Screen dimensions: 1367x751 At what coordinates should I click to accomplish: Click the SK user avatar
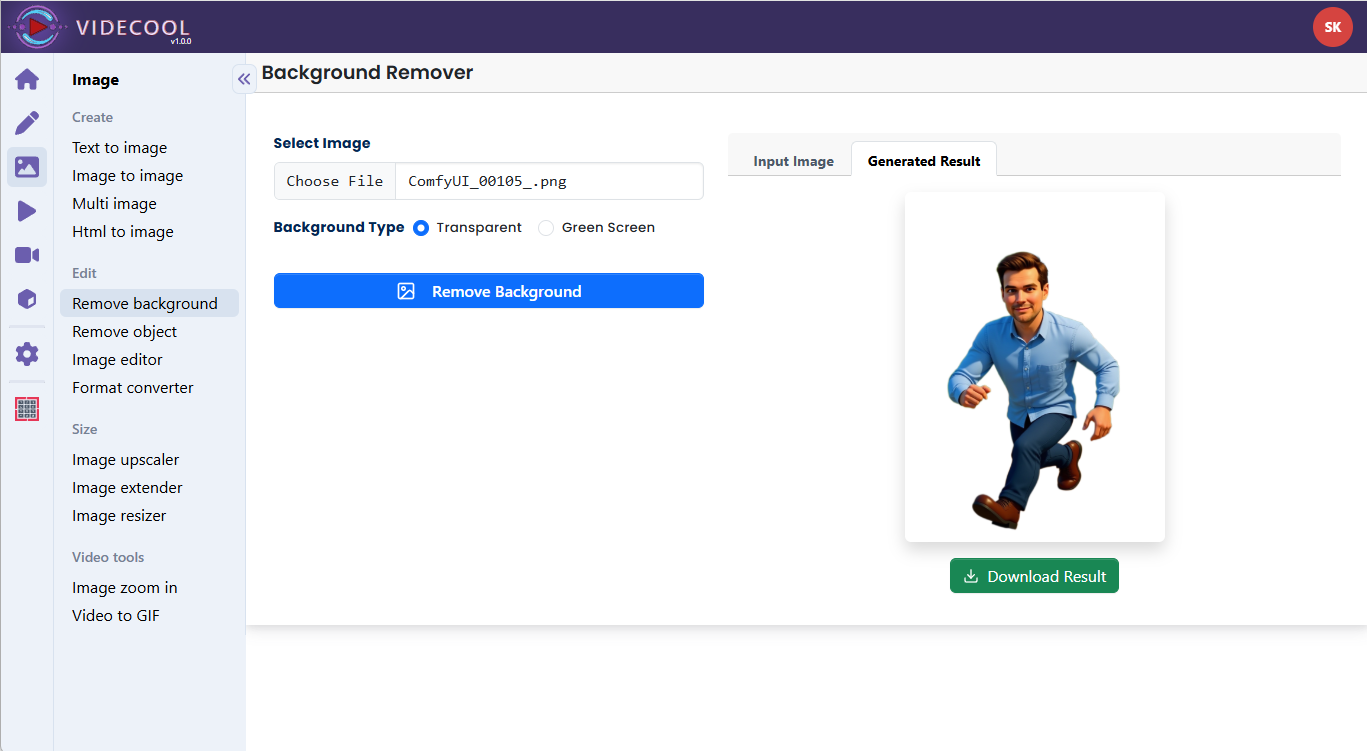click(x=1332, y=27)
